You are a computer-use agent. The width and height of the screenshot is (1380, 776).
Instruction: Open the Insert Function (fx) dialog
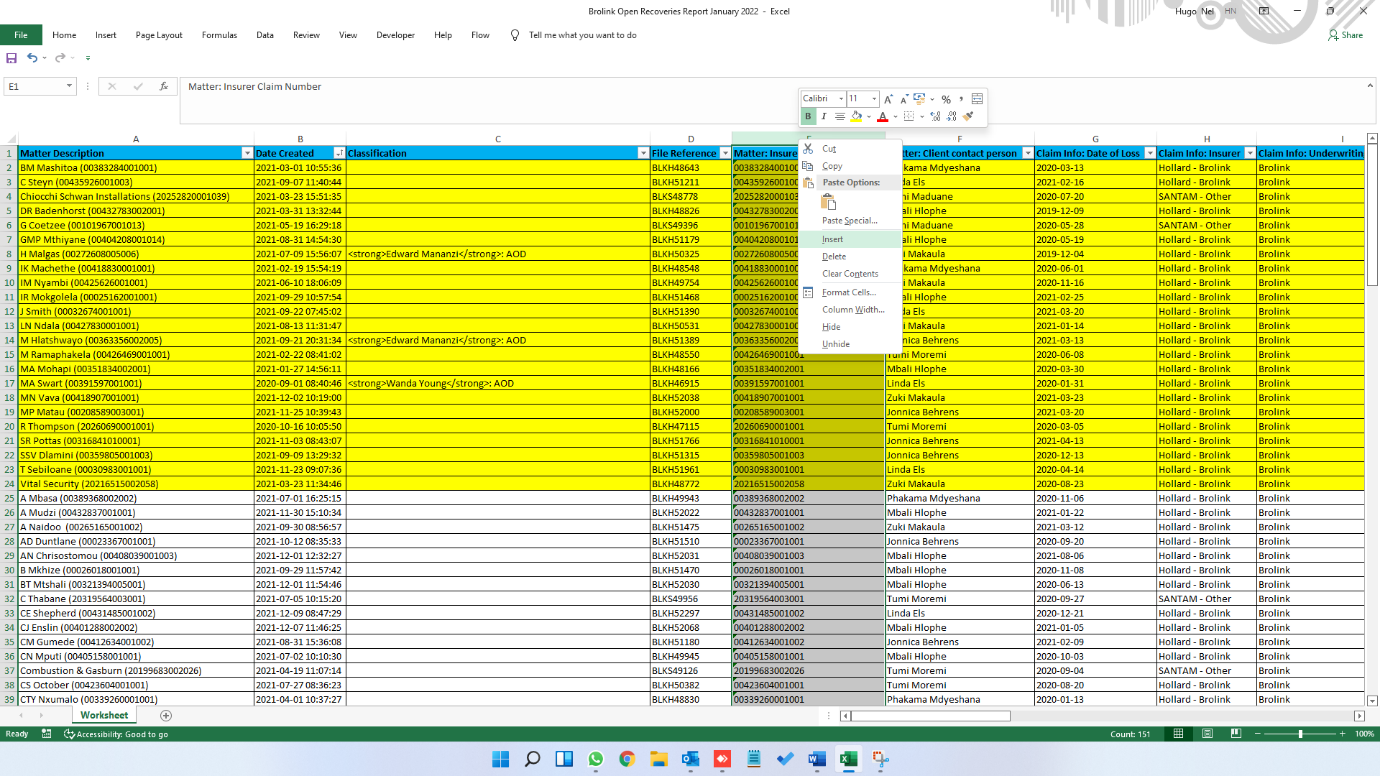tap(164, 87)
